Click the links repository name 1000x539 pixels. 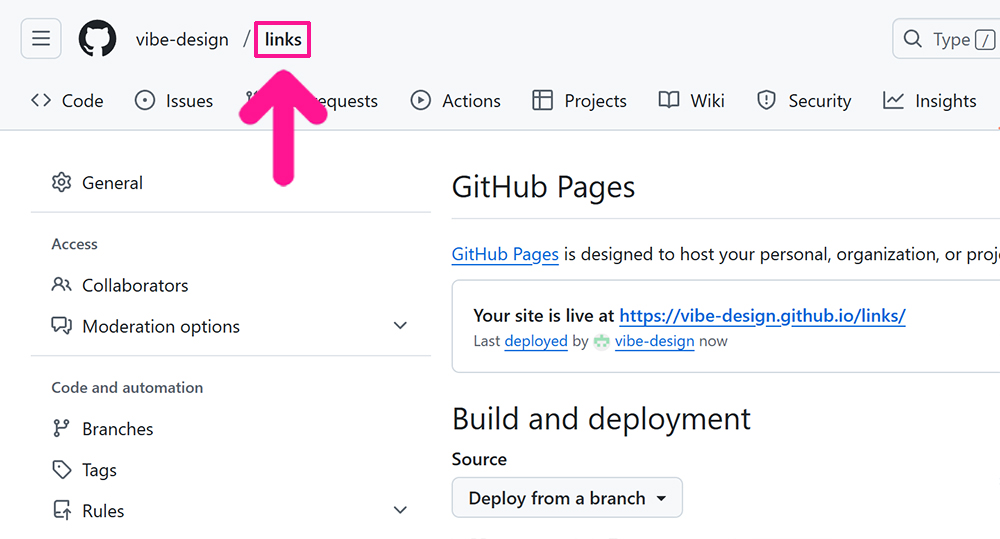click(283, 40)
